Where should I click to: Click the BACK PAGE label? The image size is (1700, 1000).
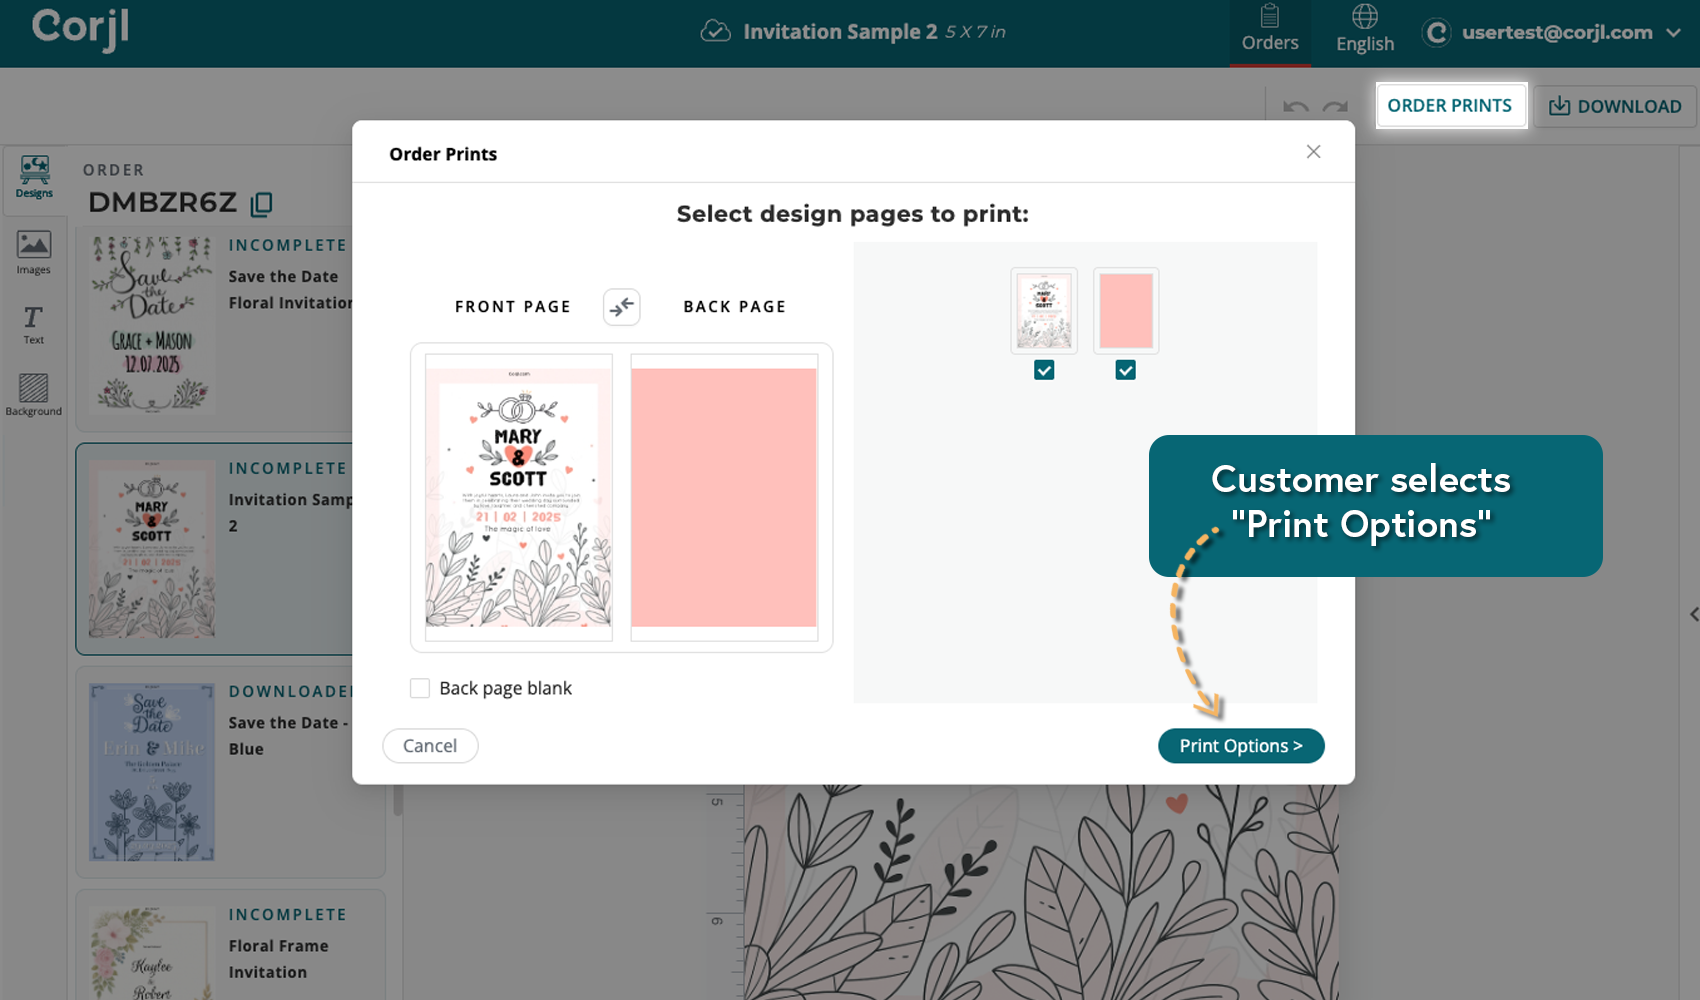click(735, 307)
